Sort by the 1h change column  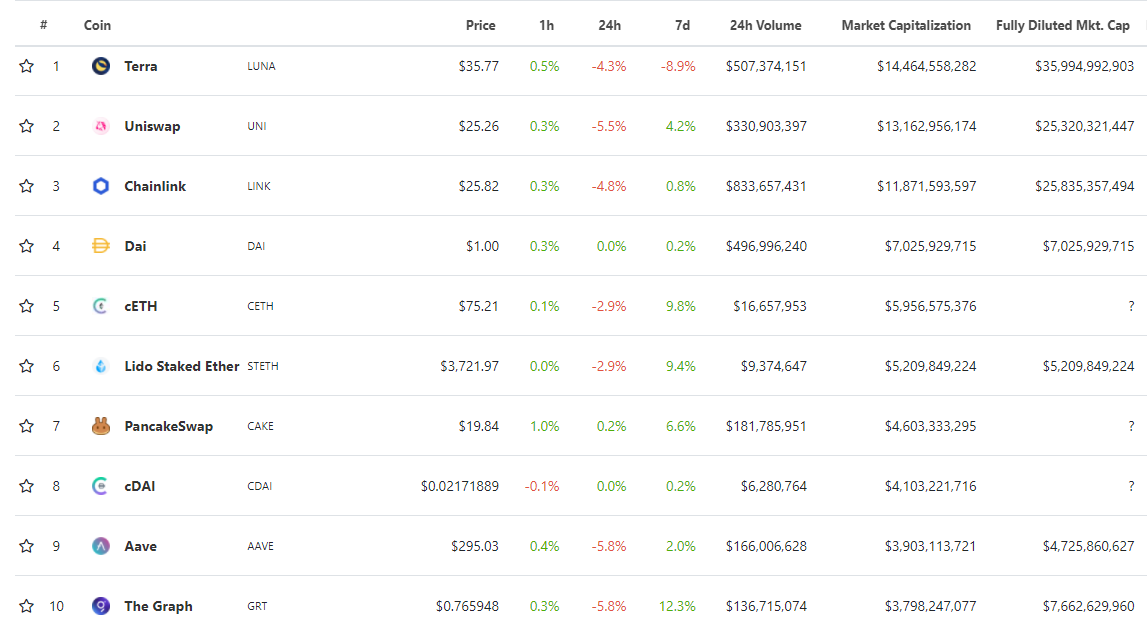pyautogui.click(x=546, y=25)
